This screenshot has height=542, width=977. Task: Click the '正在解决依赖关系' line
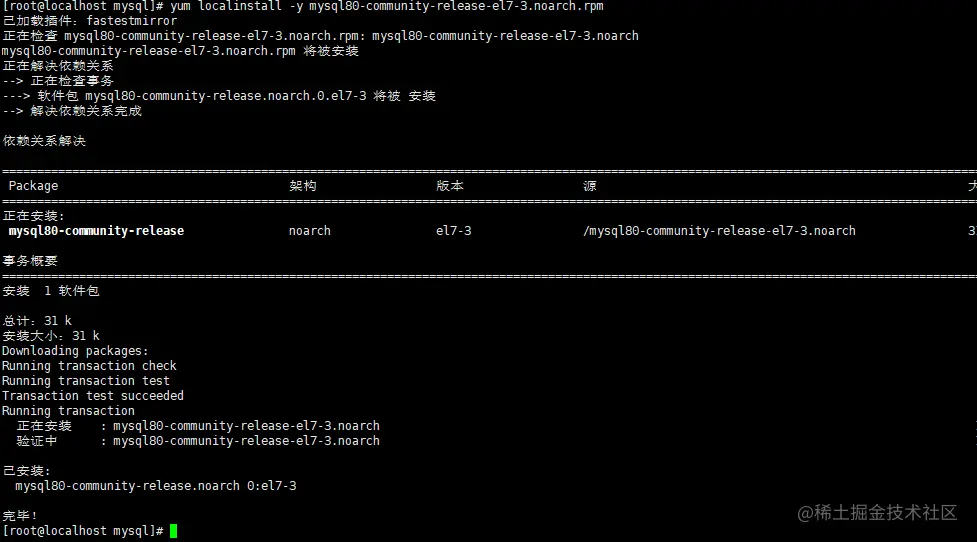coord(58,66)
